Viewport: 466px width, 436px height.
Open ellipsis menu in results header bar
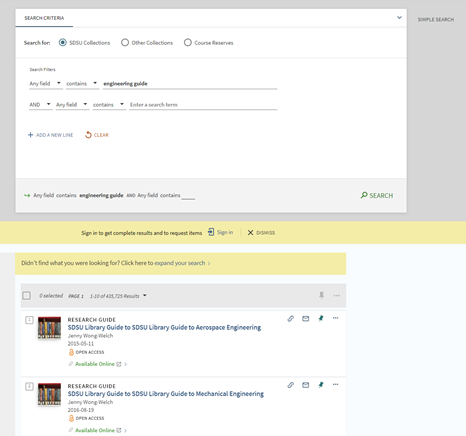tap(337, 295)
